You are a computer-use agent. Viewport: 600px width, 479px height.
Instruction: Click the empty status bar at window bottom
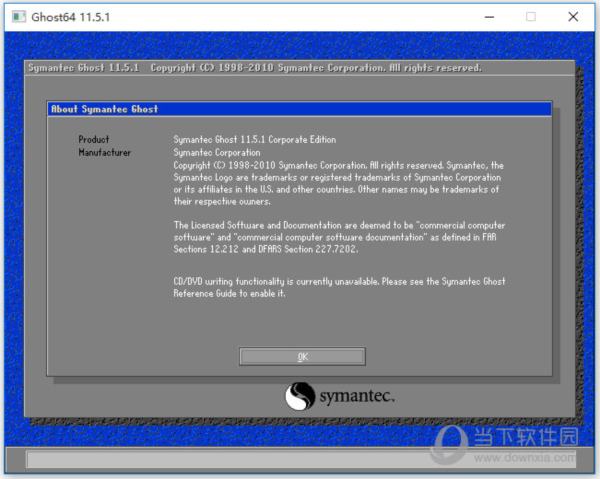pyautogui.click(x=301, y=459)
